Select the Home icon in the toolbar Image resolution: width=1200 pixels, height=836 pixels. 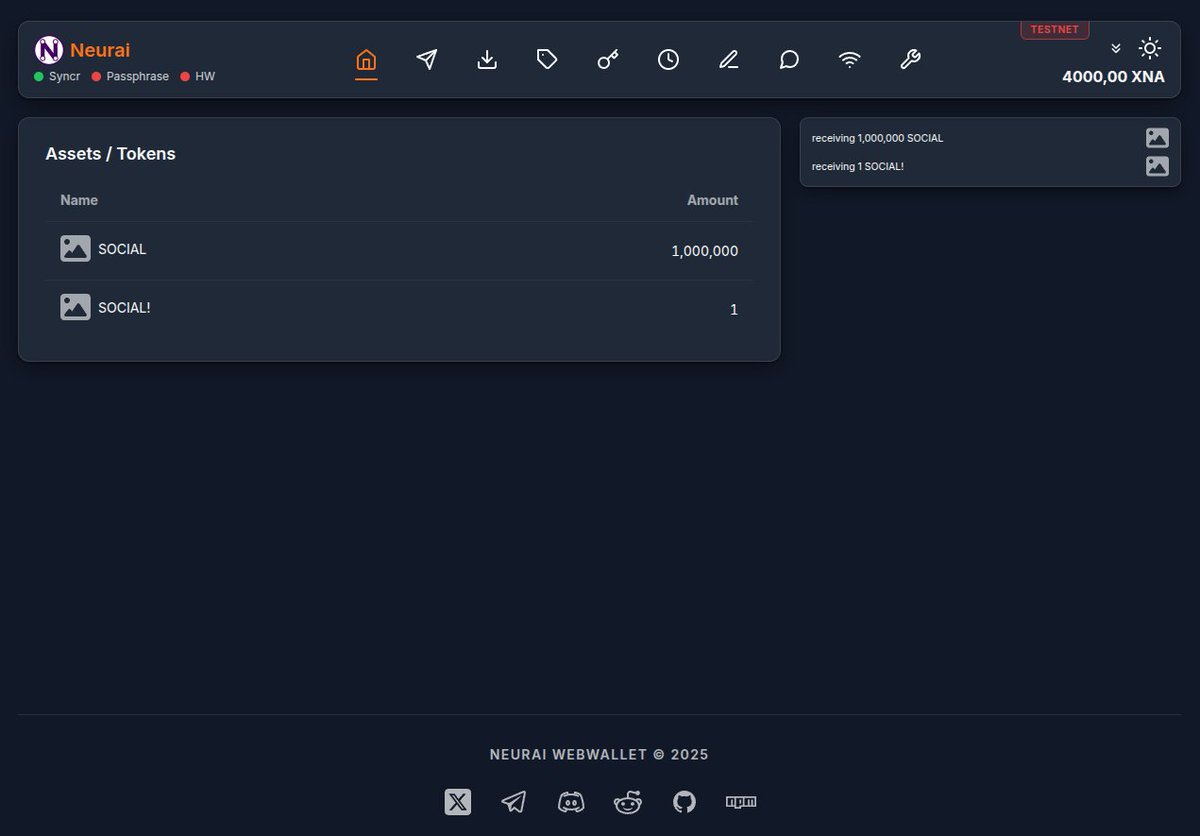(366, 59)
